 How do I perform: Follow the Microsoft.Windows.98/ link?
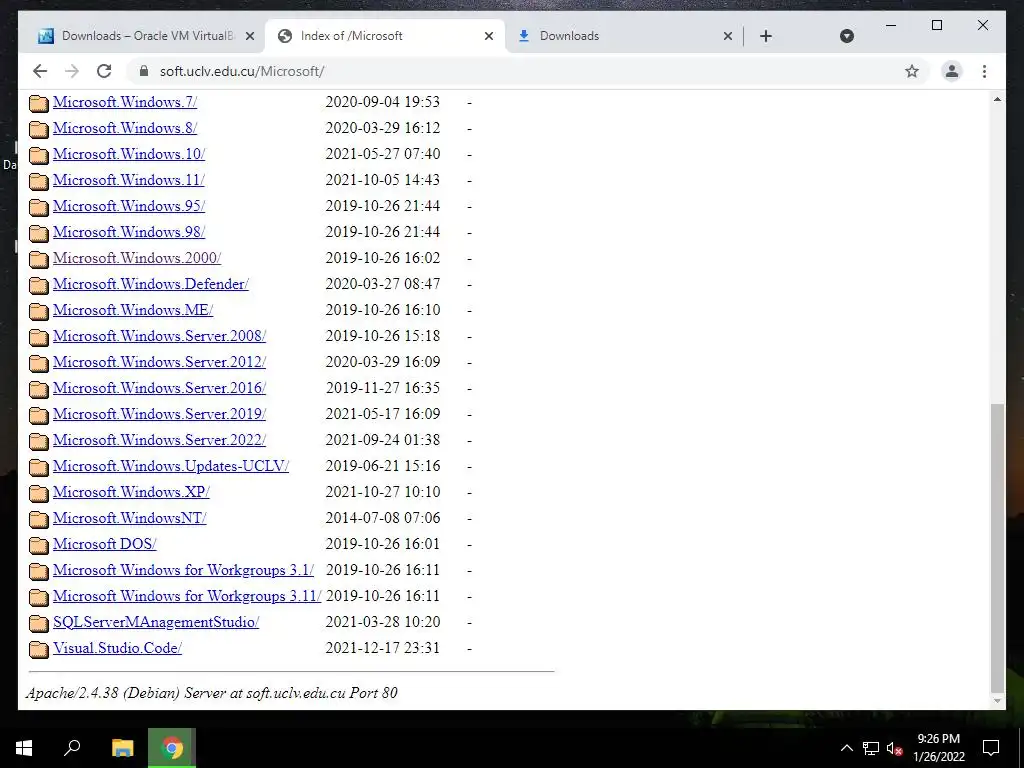pyautogui.click(x=129, y=232)
